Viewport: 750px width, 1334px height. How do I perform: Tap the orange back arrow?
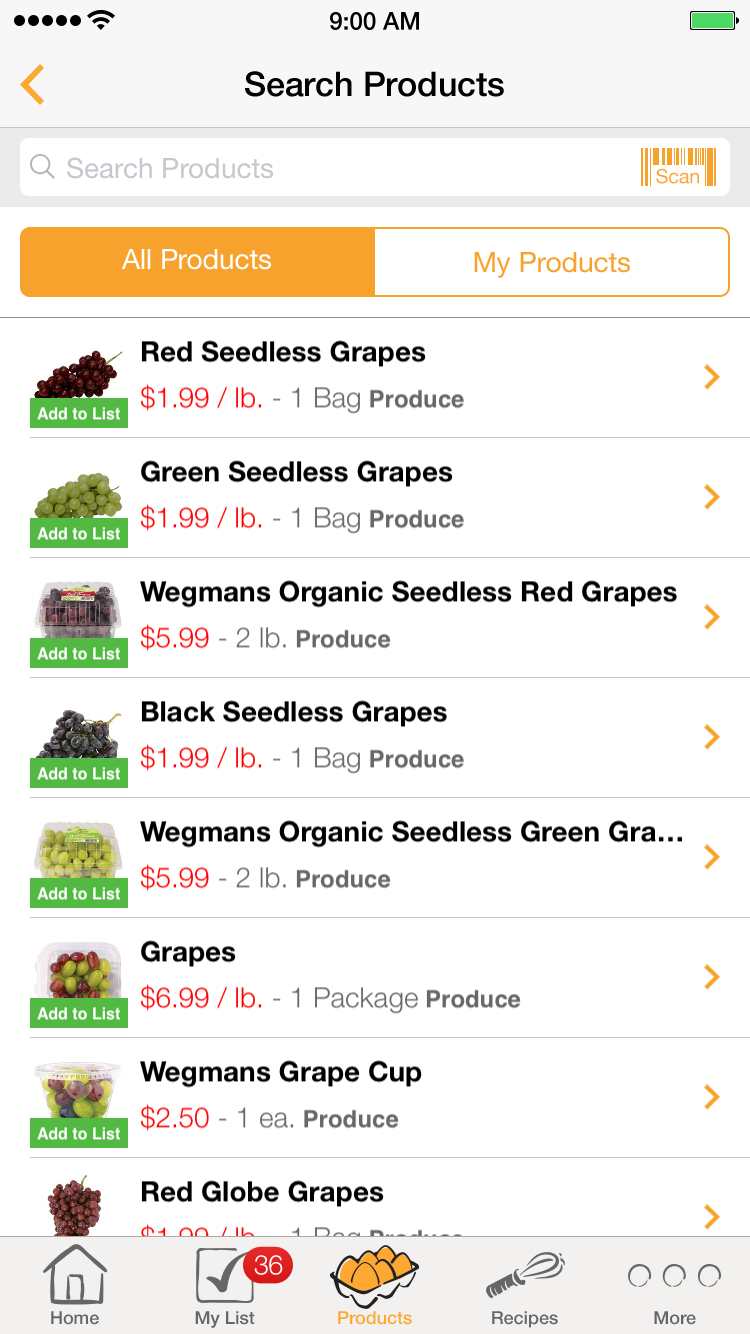click(x=33, y=85)
